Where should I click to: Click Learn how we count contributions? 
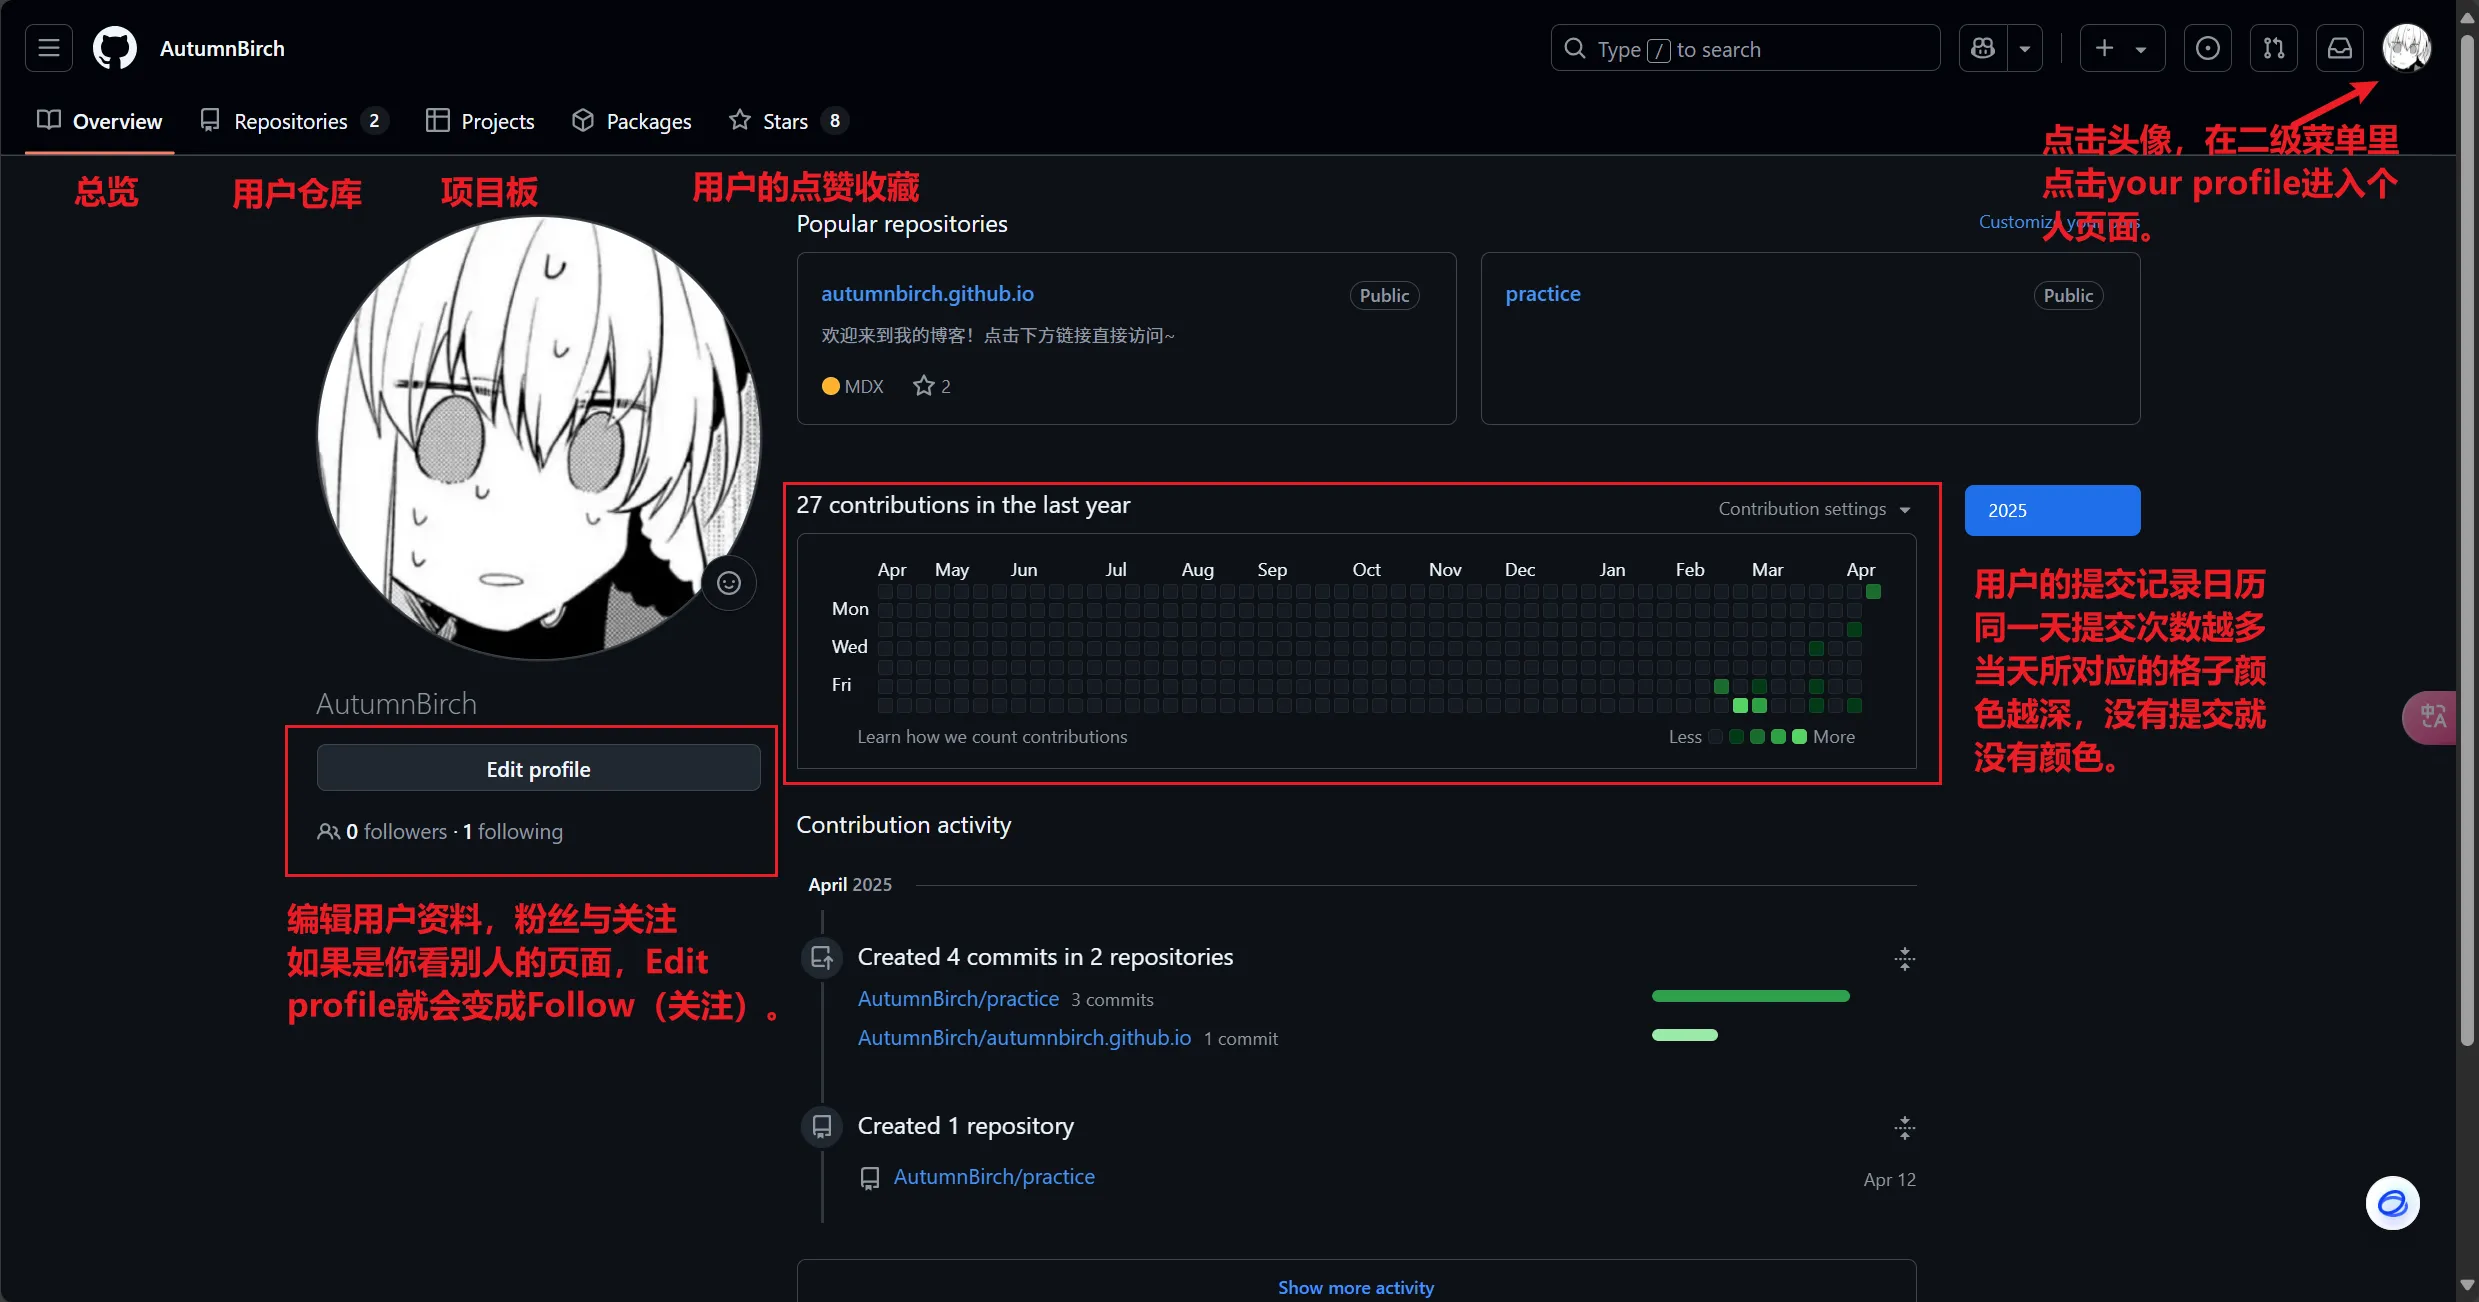(x=992, y=736)
